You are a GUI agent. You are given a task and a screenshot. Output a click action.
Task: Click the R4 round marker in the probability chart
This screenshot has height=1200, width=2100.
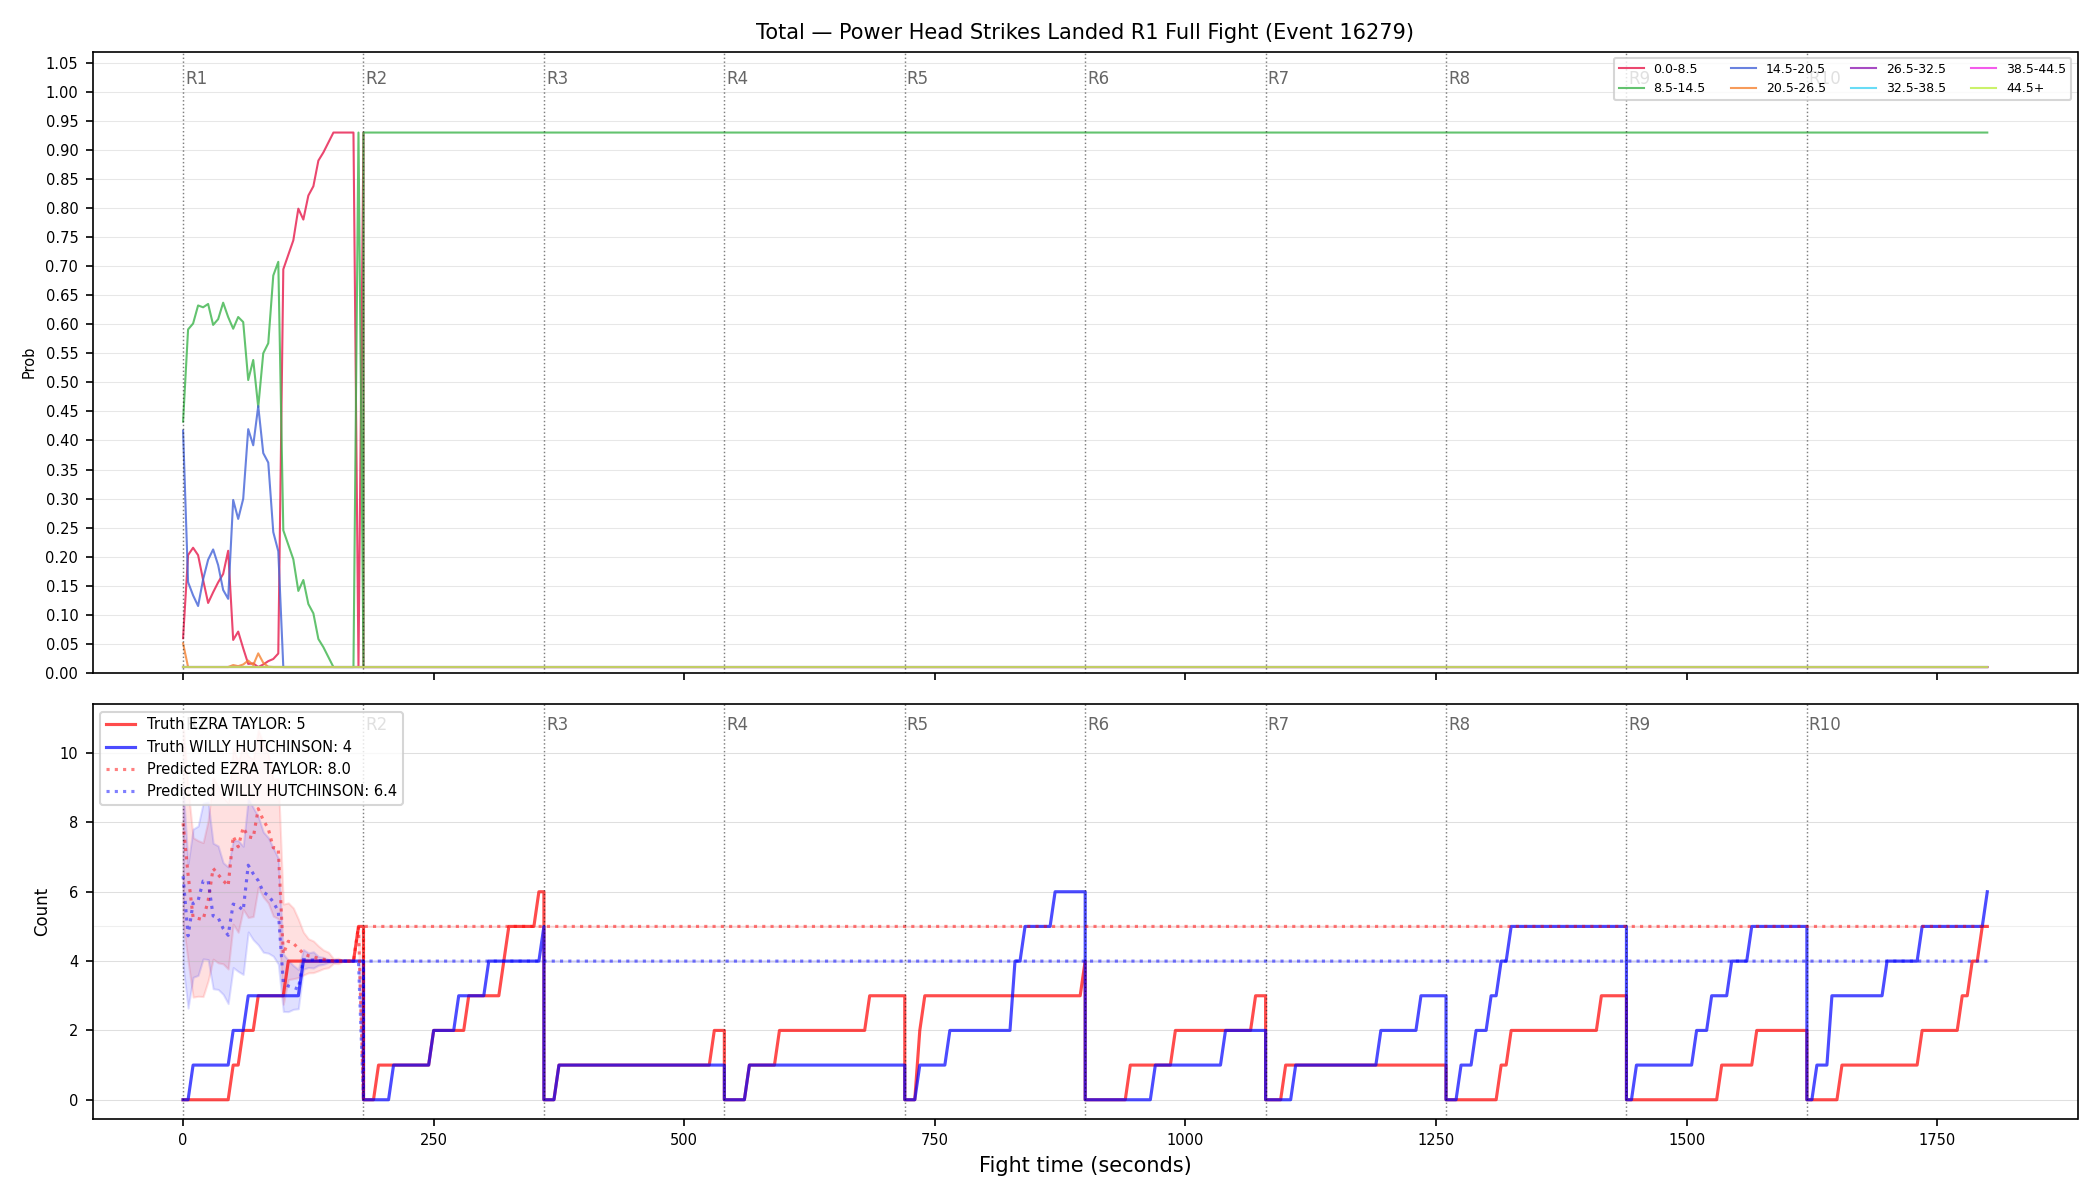(x=737, y=78)
